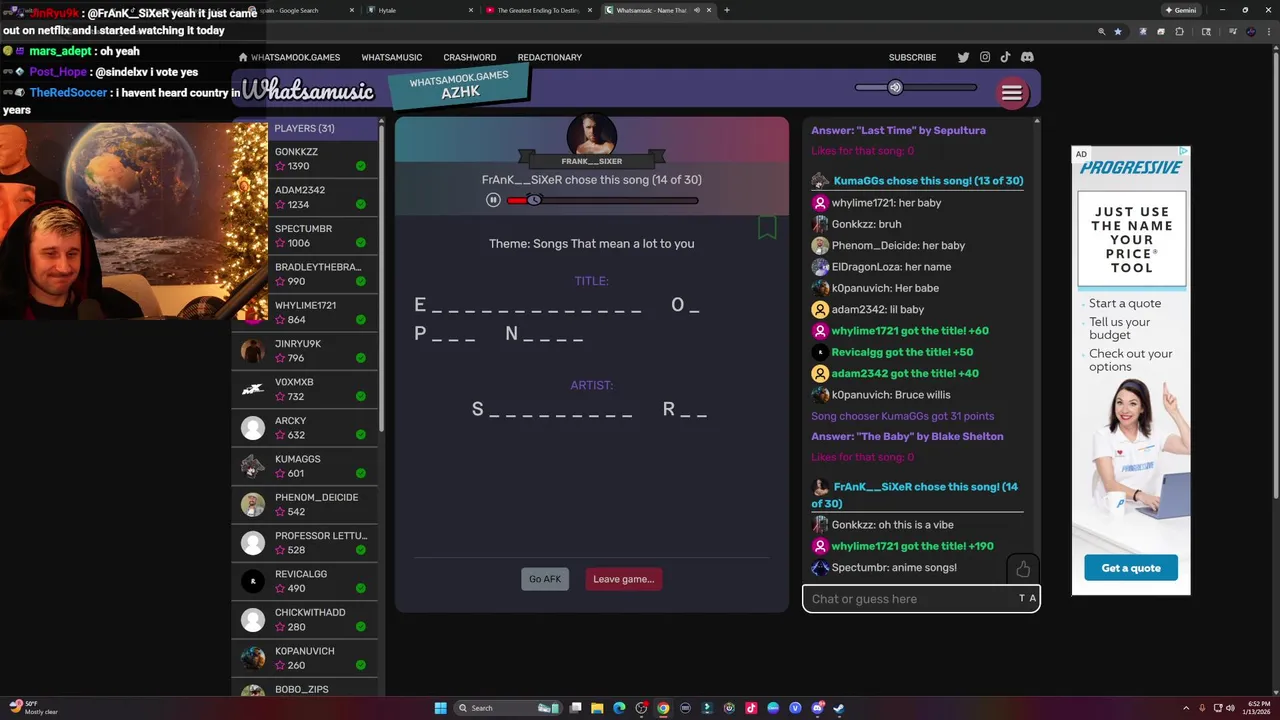The width and height of the screenshot is (1280, 720).
Task: Open the Twitter link in site header
Action: point(964,57)
